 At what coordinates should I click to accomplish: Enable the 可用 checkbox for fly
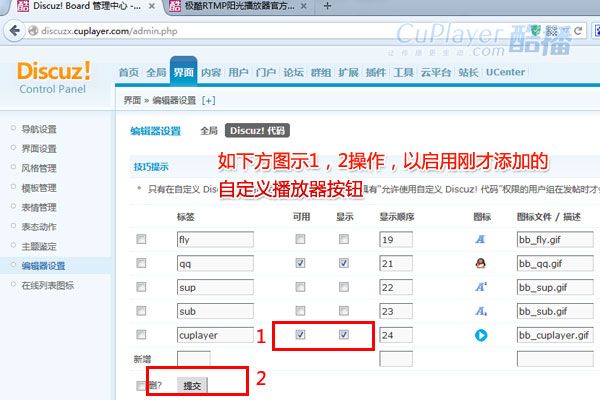pyautogui.click(x=300, y=239)
